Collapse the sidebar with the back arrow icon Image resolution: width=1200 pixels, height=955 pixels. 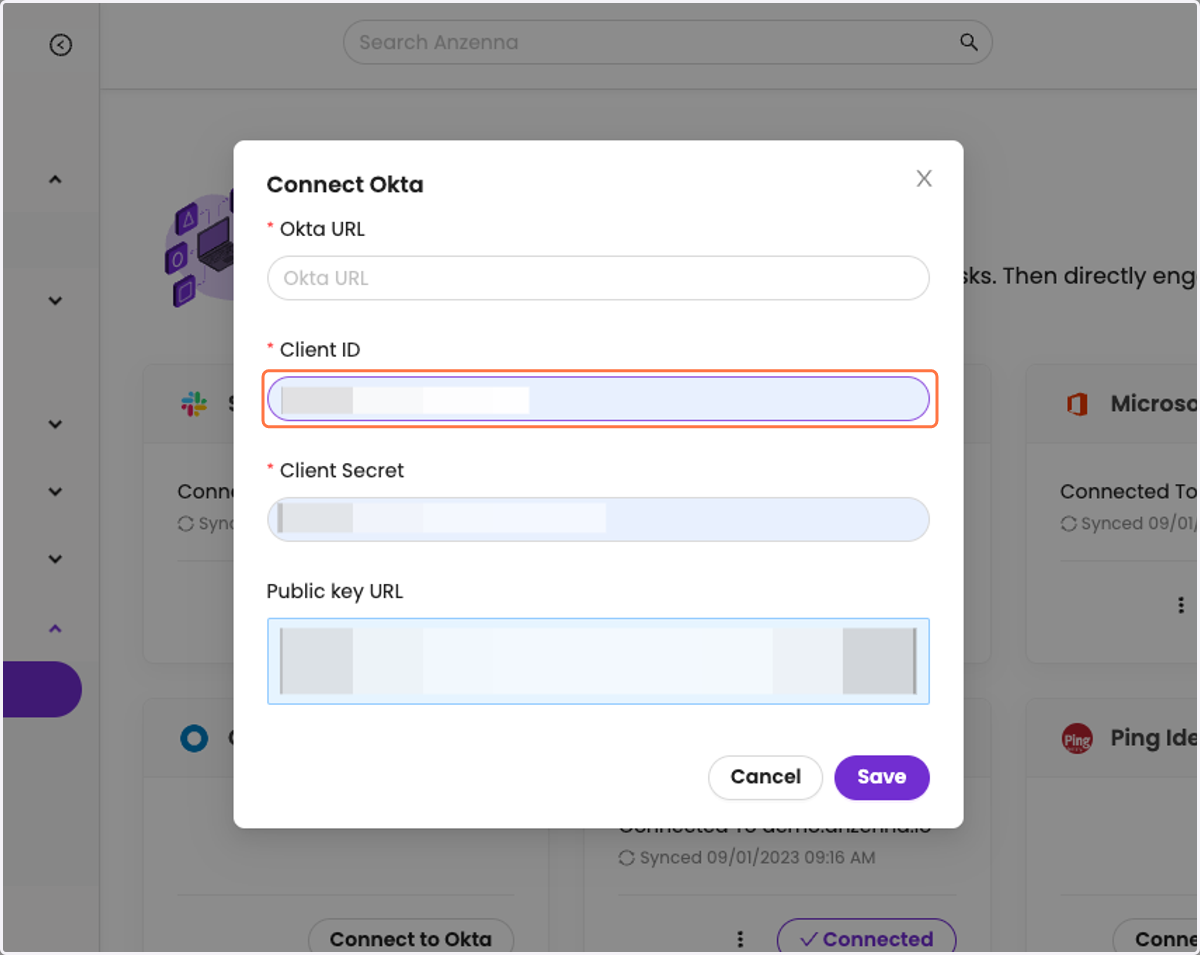61,45
